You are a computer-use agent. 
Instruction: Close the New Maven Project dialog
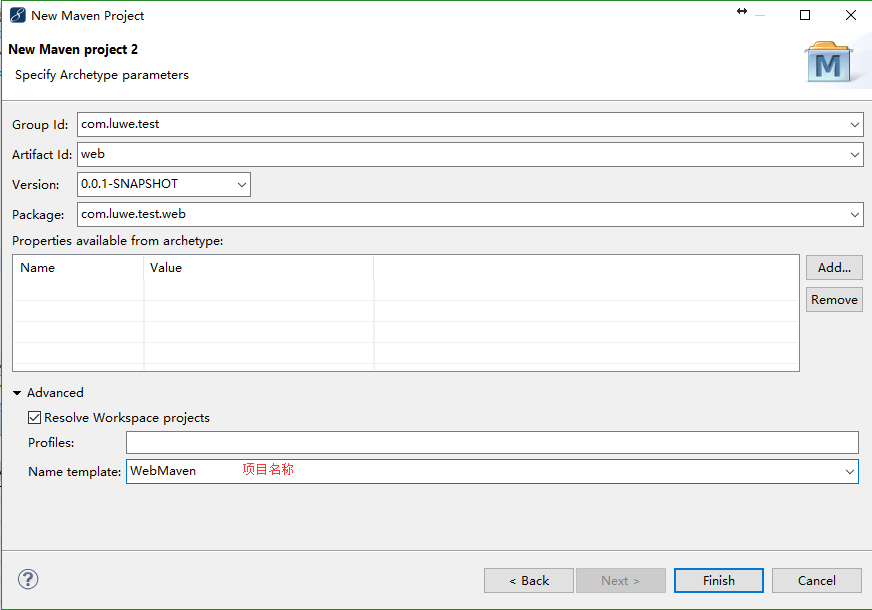851,15
